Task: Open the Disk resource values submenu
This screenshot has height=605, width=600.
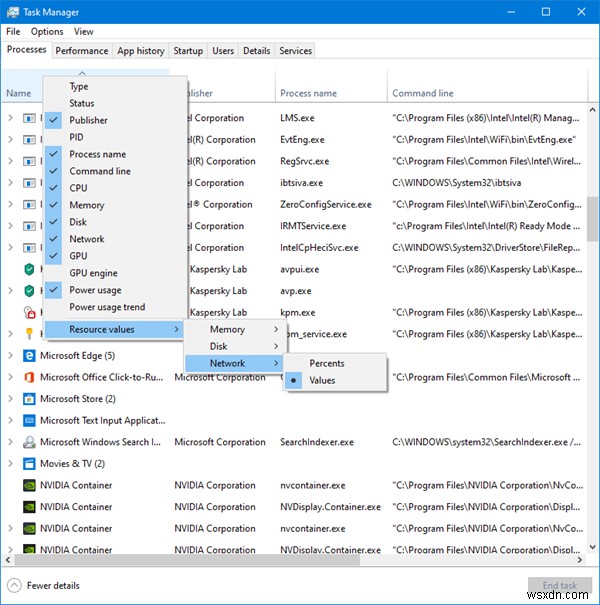Action: (x=235, y=346)
